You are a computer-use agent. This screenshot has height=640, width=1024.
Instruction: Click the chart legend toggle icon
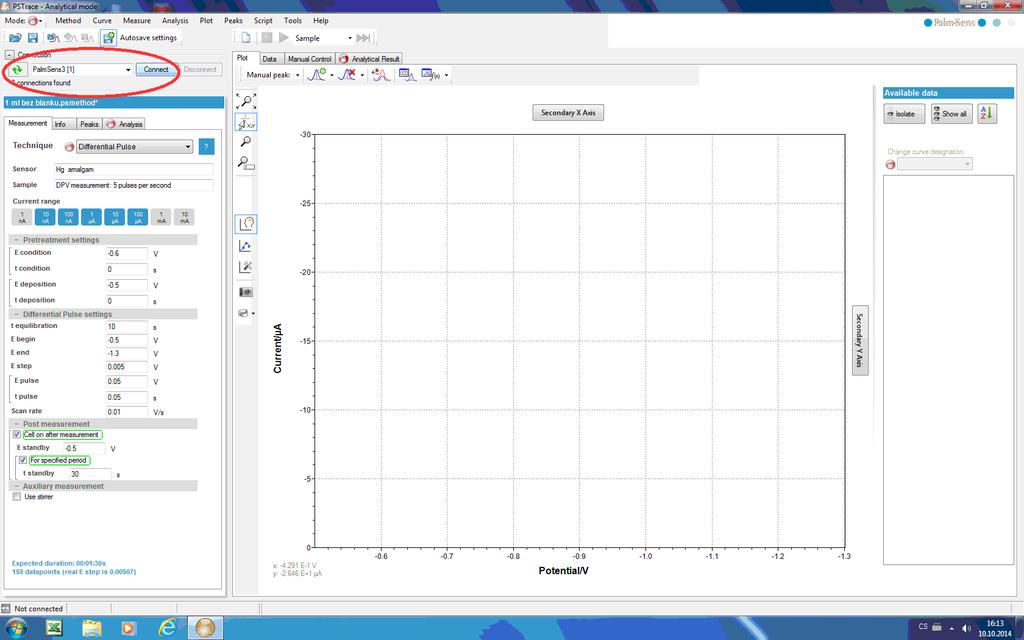[x=246, y=224]
